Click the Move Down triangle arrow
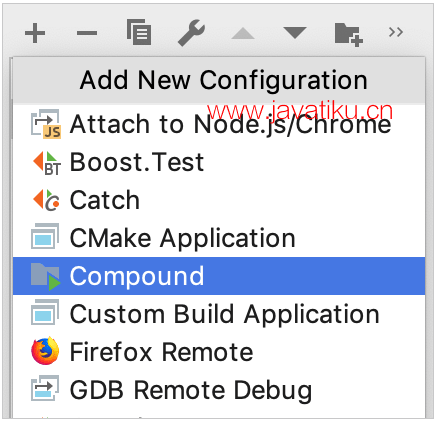The image size is (436, 421). 295,33
